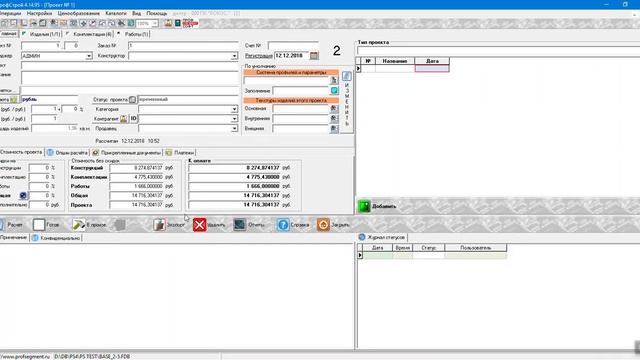Click the small icon beside Статус проекта
This screenshot has width=640, height=360.
[x=132, y=100]
